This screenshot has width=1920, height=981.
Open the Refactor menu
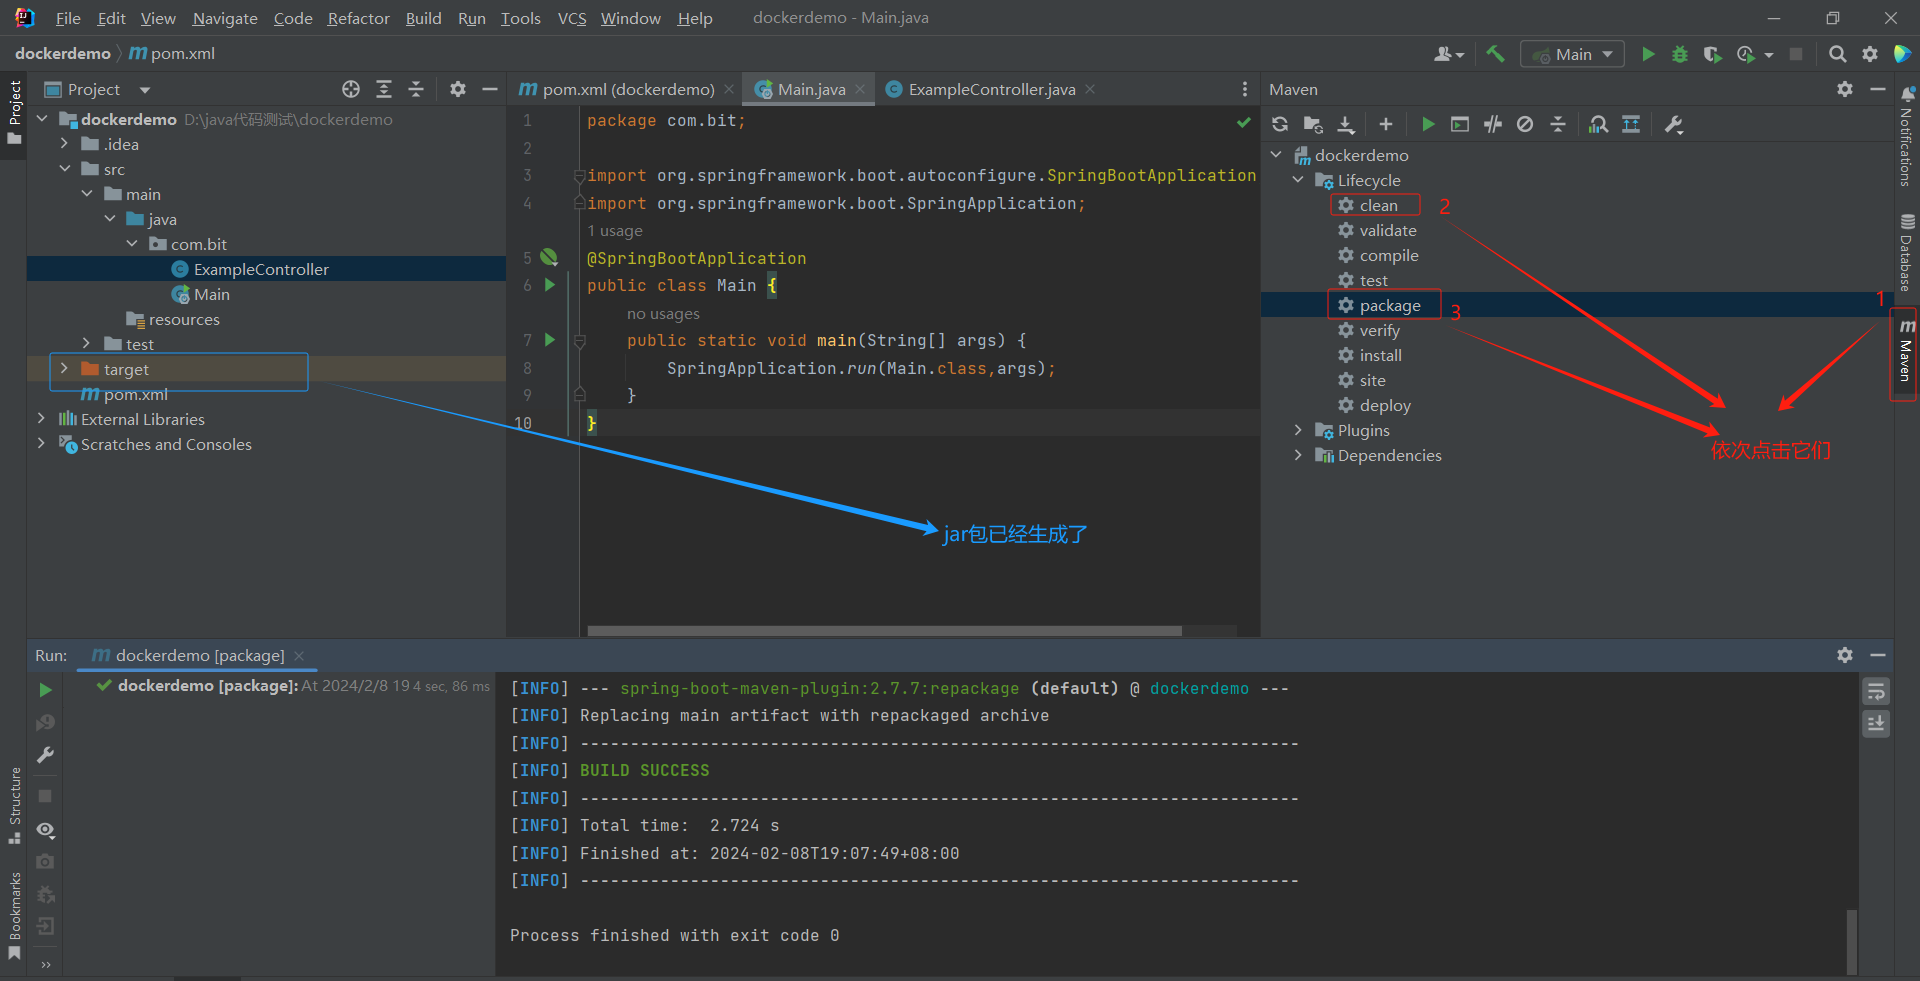[358, 18]
